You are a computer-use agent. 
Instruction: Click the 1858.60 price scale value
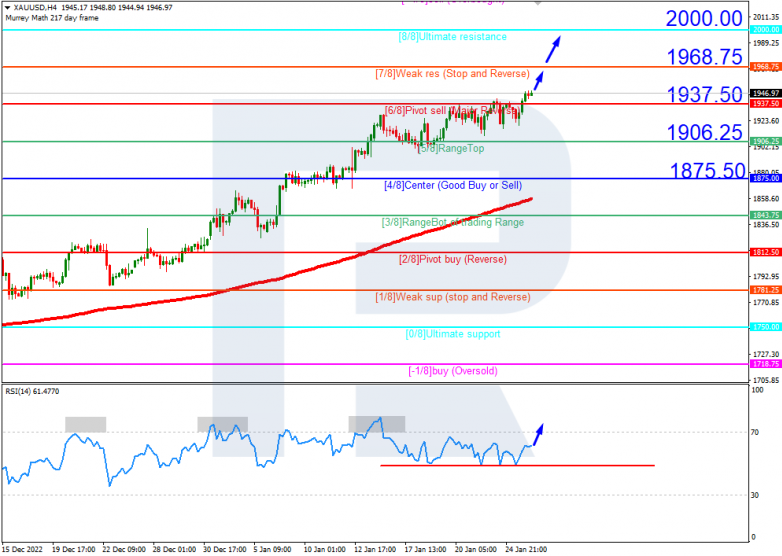pyautogui.click(x=767, y=199)
